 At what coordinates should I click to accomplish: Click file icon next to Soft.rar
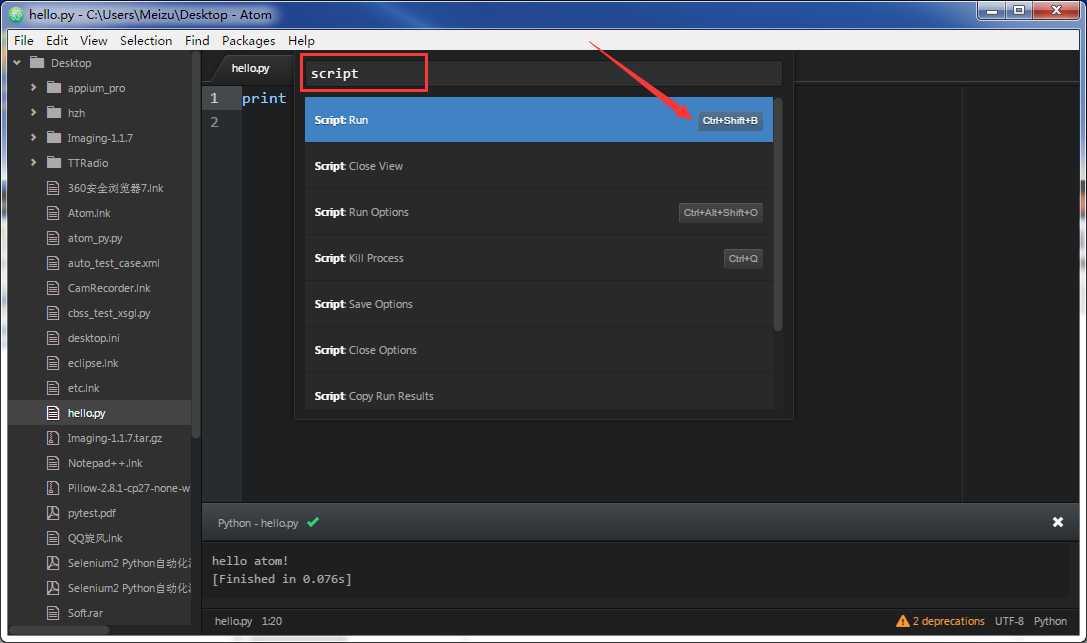tap(53, 613)
